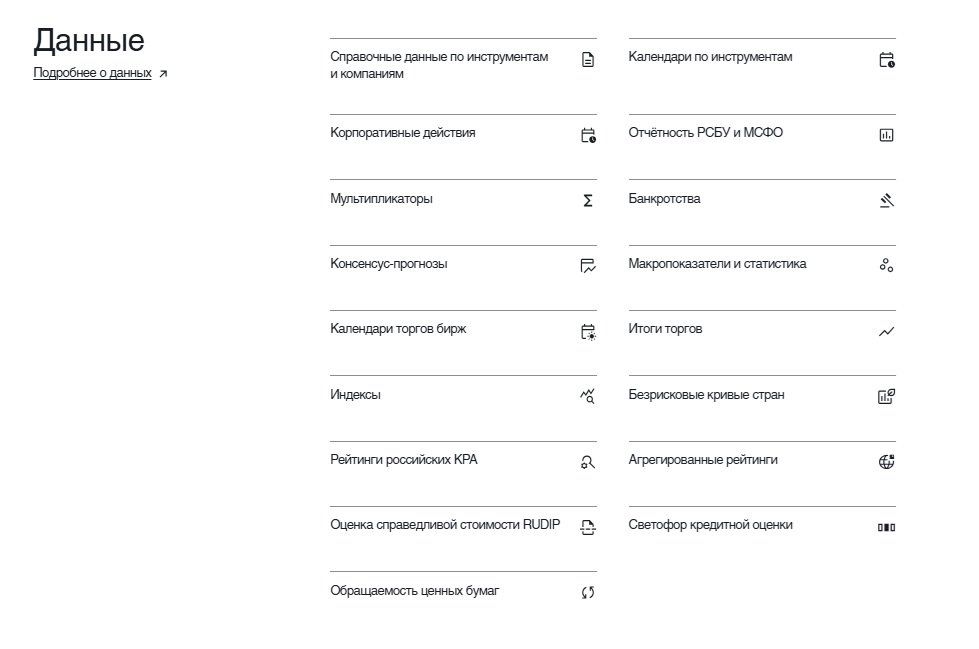Open Календари торгов бирж
979x649 pixels.
coord(463,343)
